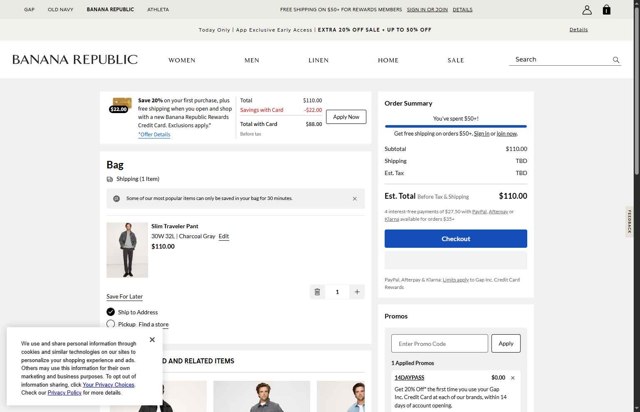Increase quantity with plus button

pyautogui.click(x=357, y=292)
